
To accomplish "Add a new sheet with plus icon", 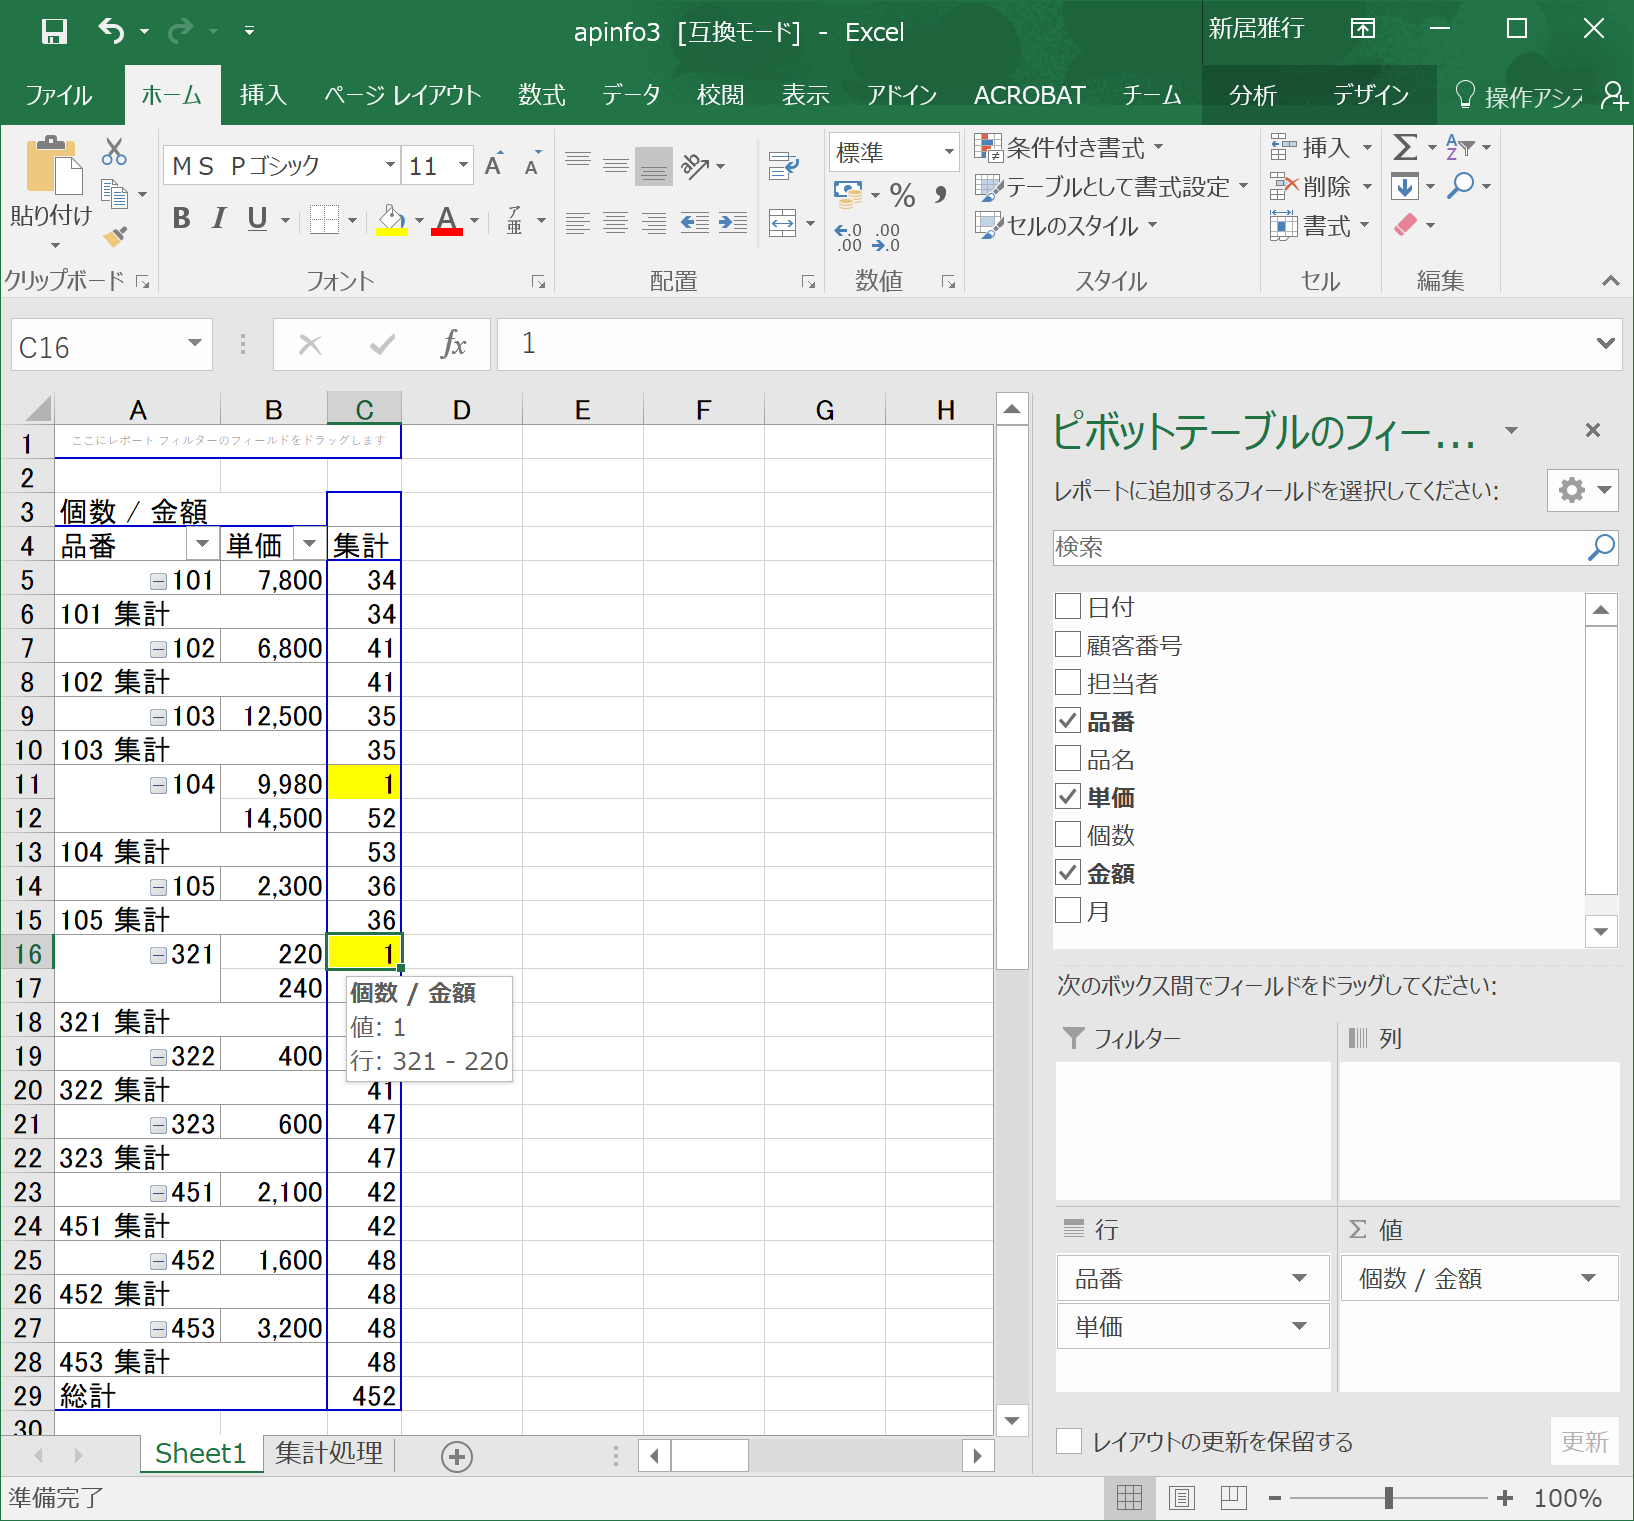I will (x=457, y=1456).
